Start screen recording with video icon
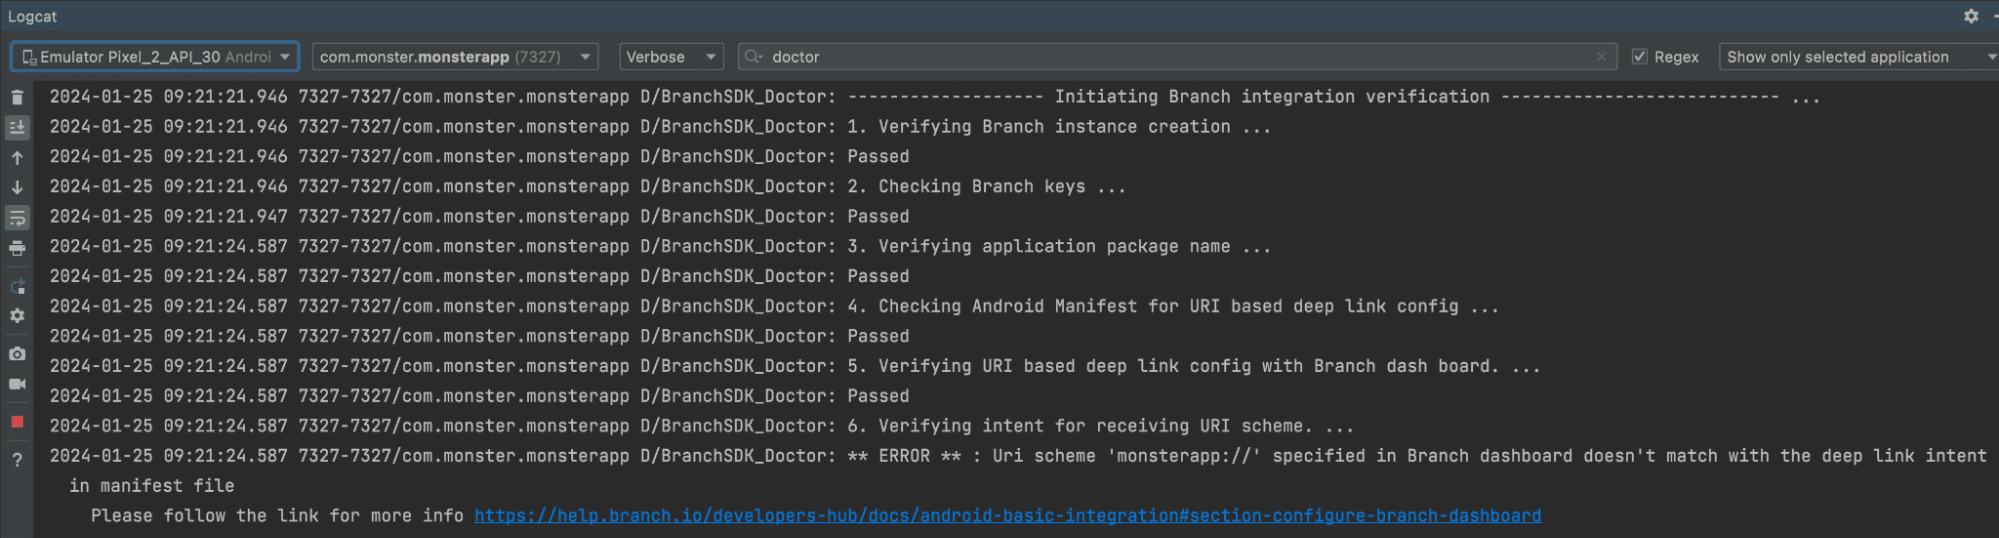Image resolution: width=1999 pixels, height=538 pixels. [x=17, y=384]
